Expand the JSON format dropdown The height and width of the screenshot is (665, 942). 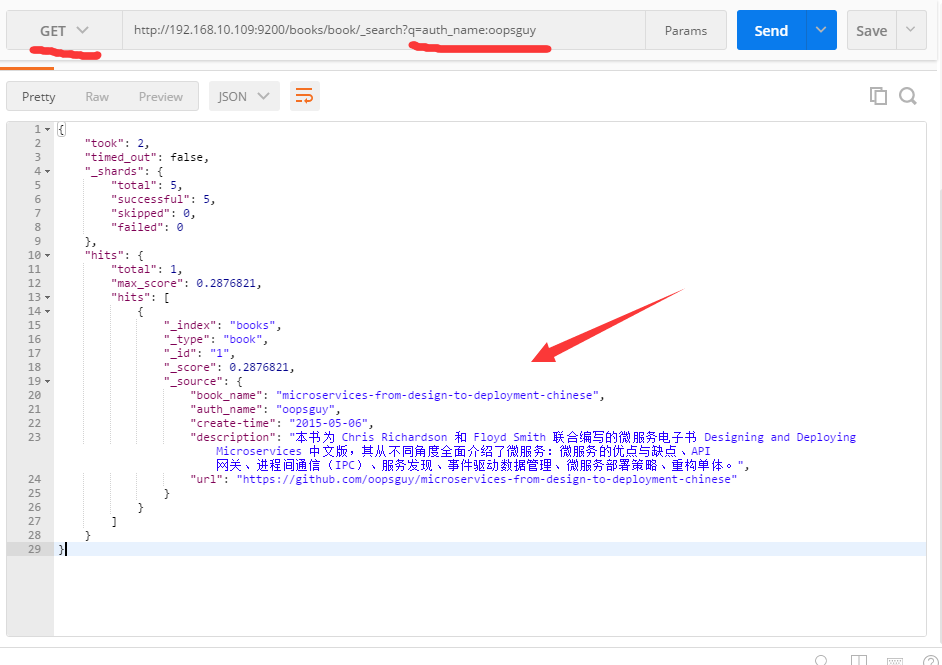point(243,96)
